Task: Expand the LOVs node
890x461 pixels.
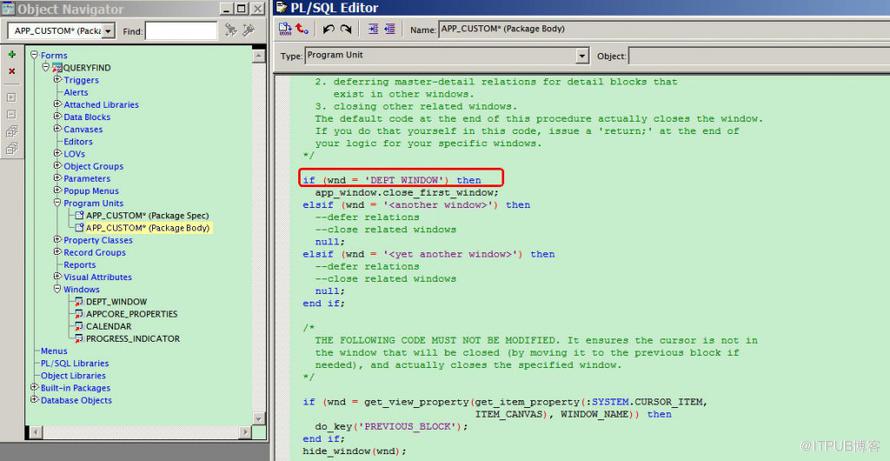Action: 57,153
